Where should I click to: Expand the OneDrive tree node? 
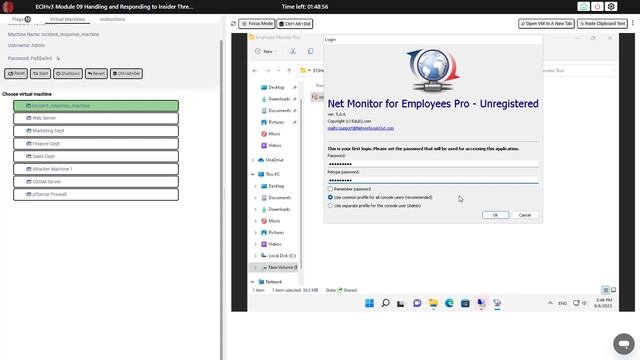coord(253,160)
